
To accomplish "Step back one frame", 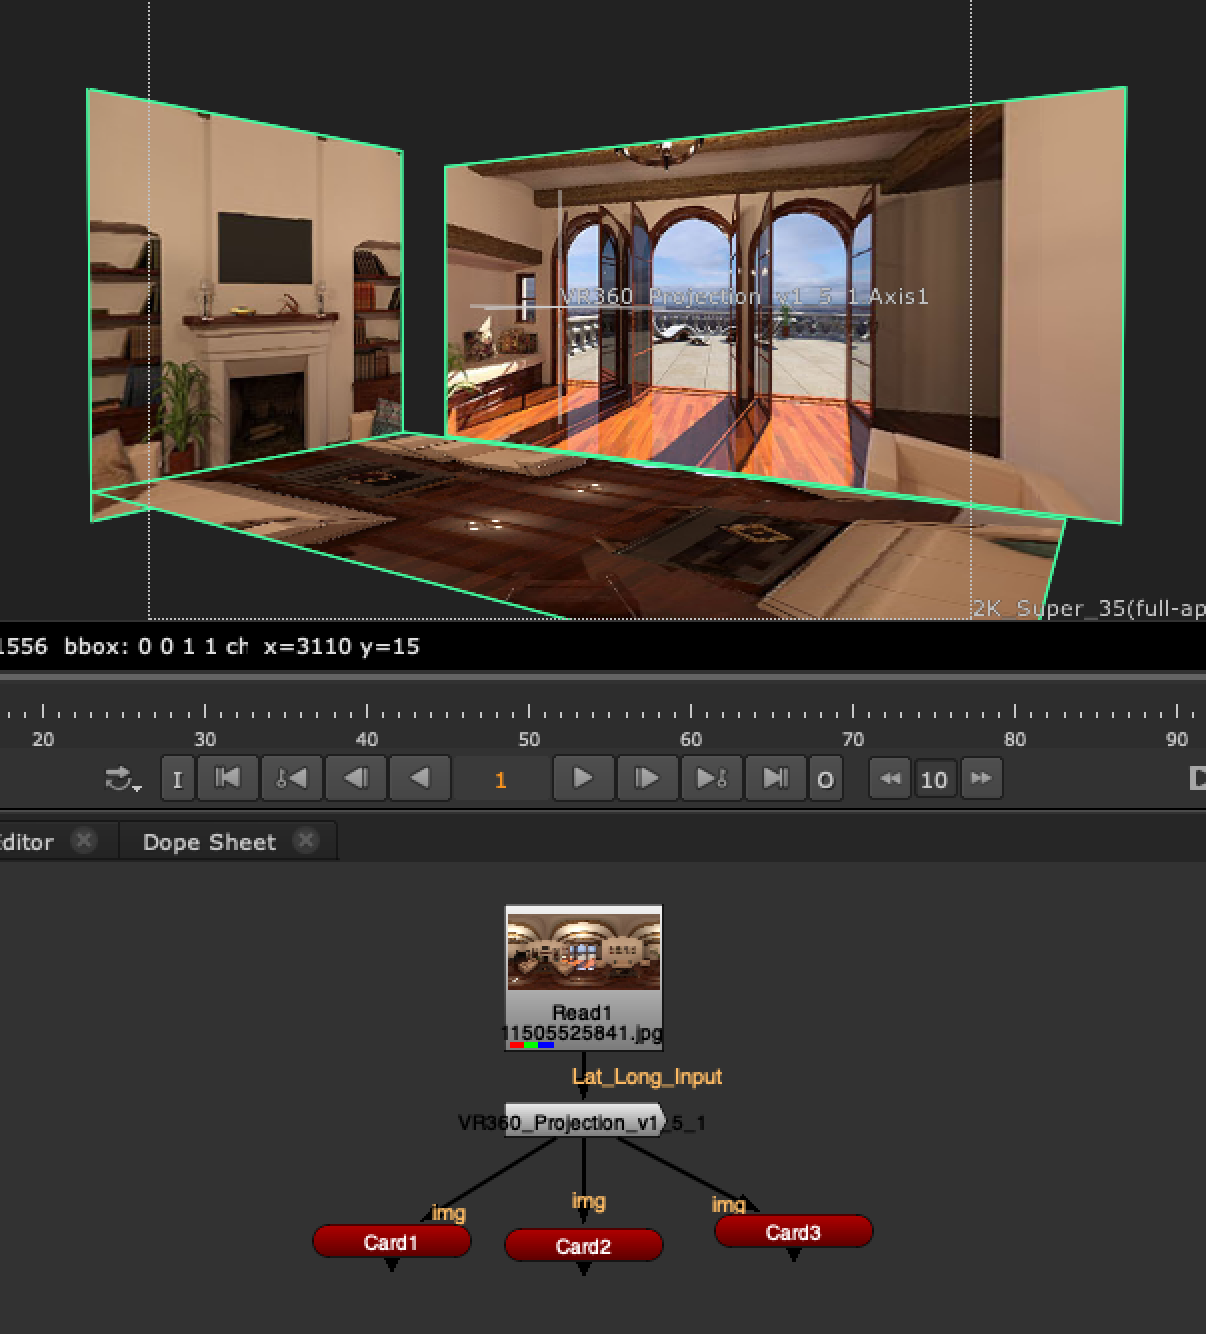I will (x=355, y=778).
